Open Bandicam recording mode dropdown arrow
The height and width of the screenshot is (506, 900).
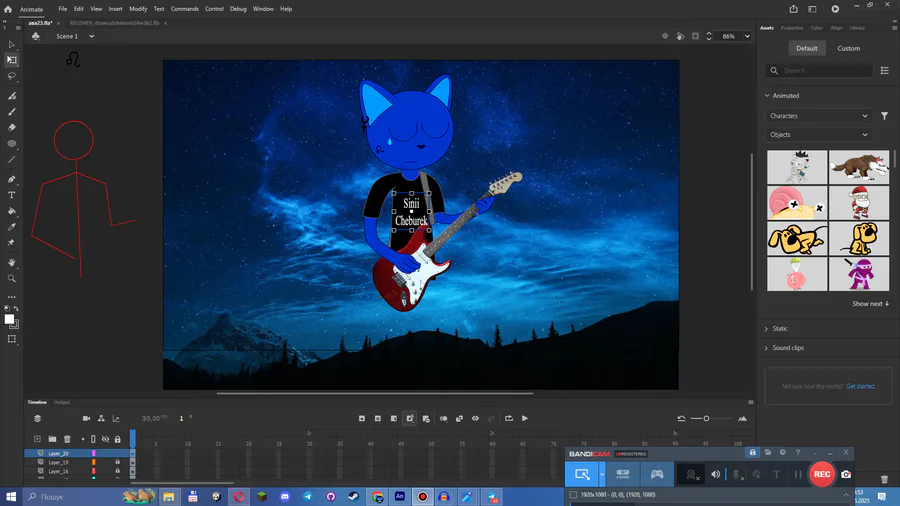pyautogui.click(x=602, y=474)
